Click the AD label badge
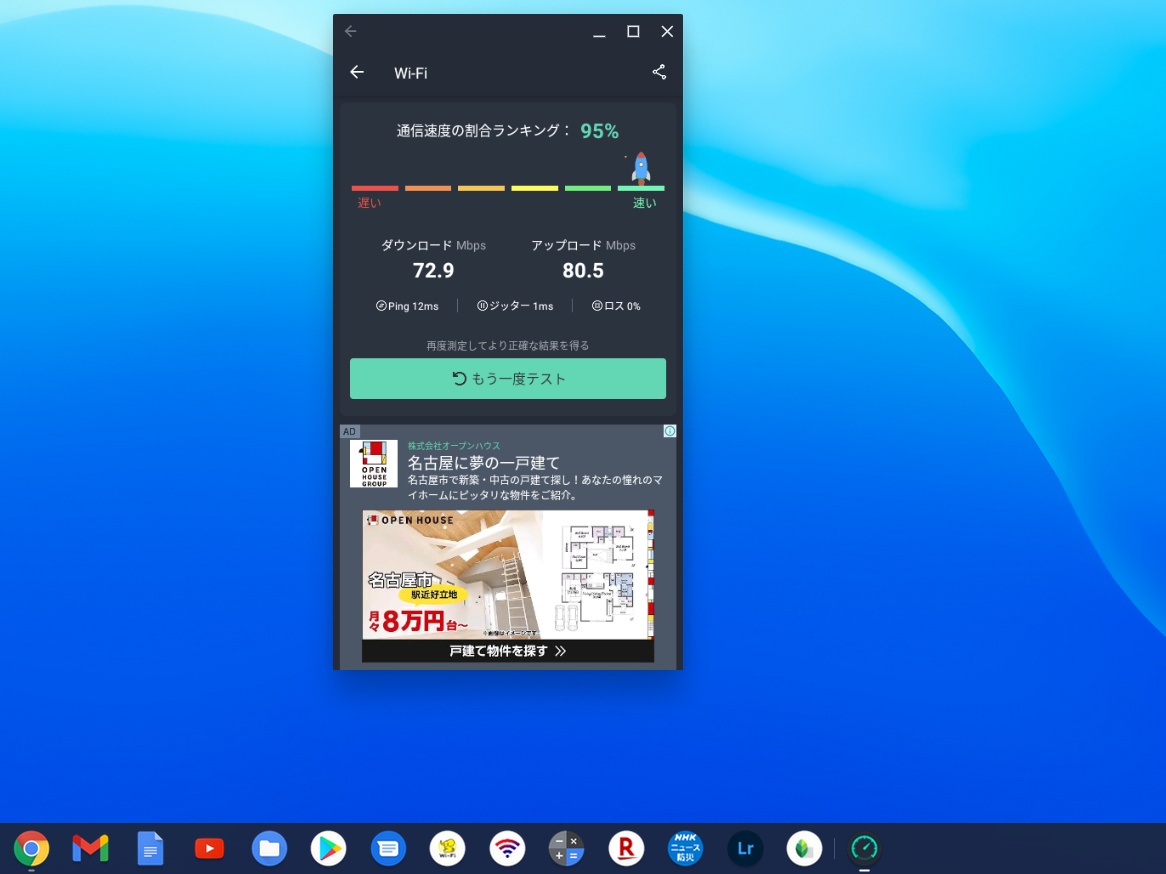 (x=350, y=431)
